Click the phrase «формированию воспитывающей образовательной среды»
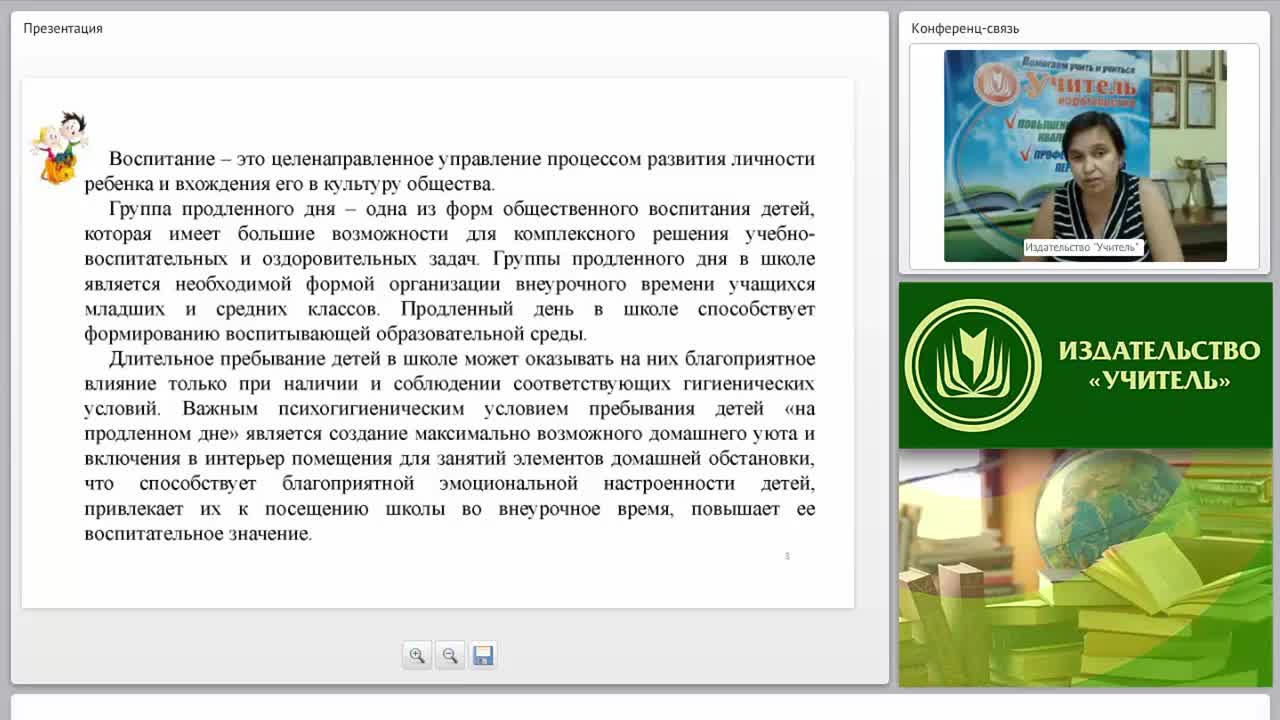The image size is (1280, 720). tap(335, 334)
